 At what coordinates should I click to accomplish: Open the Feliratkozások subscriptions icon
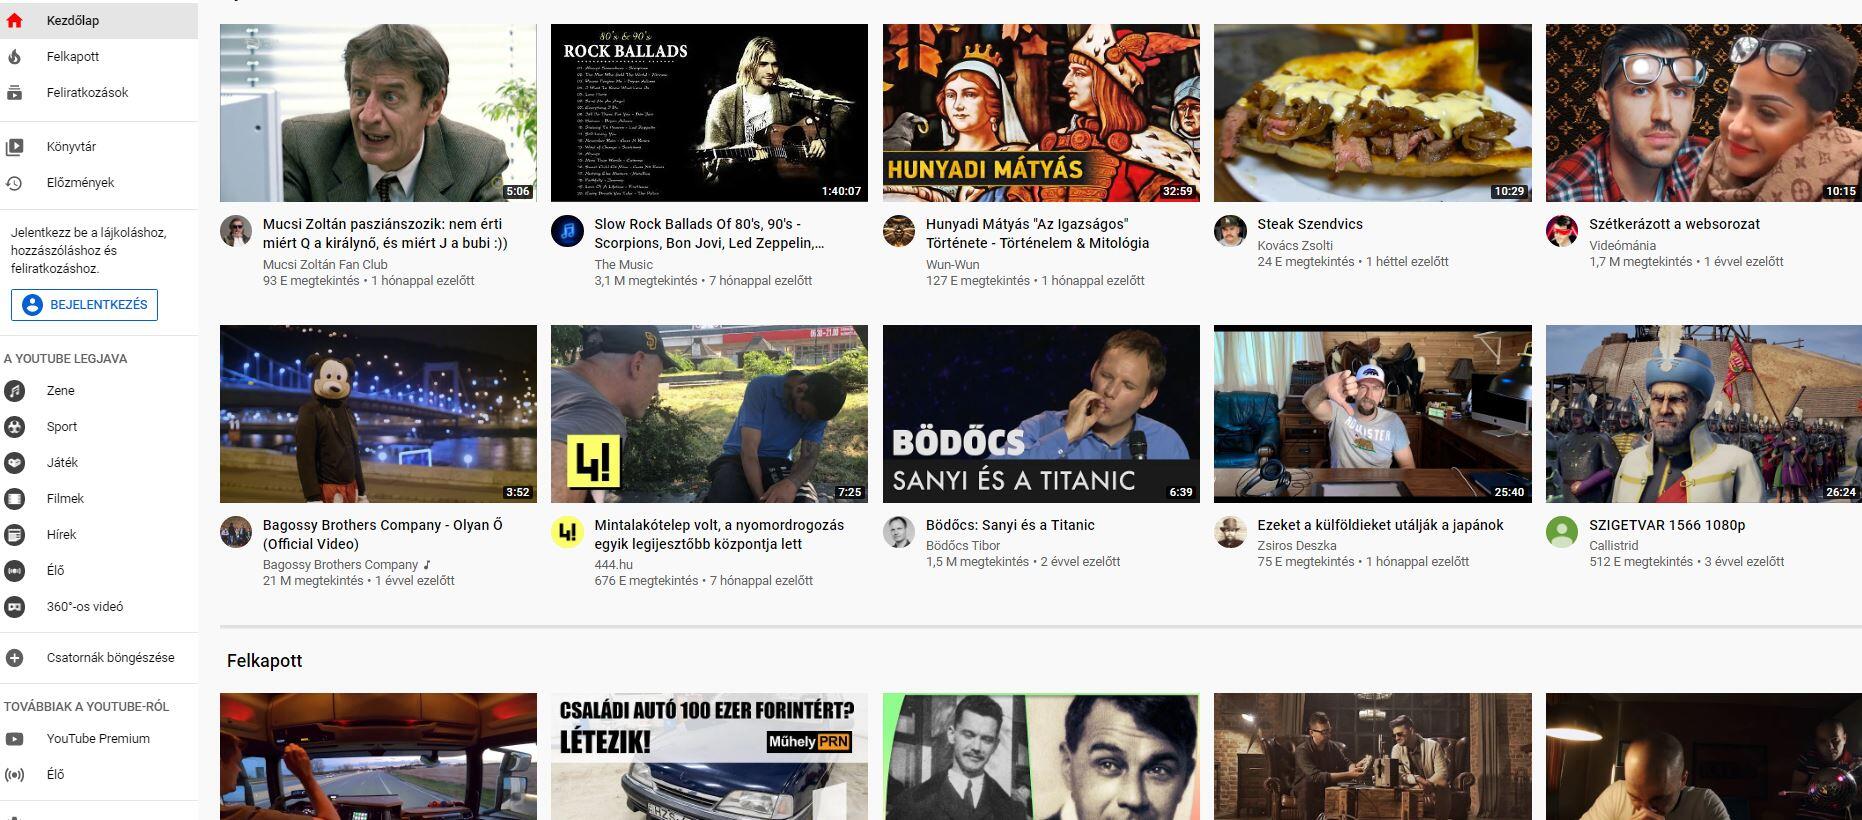point(14,93)
